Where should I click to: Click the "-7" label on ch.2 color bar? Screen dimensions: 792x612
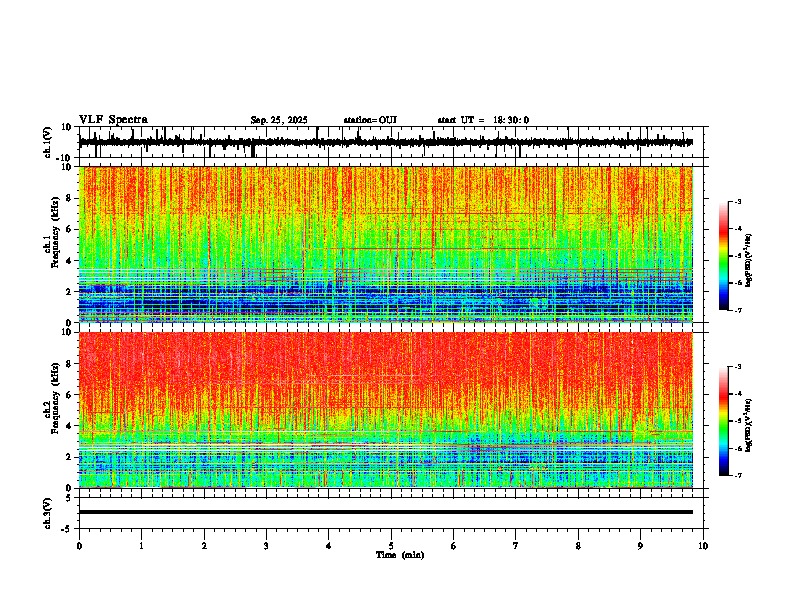738,475
